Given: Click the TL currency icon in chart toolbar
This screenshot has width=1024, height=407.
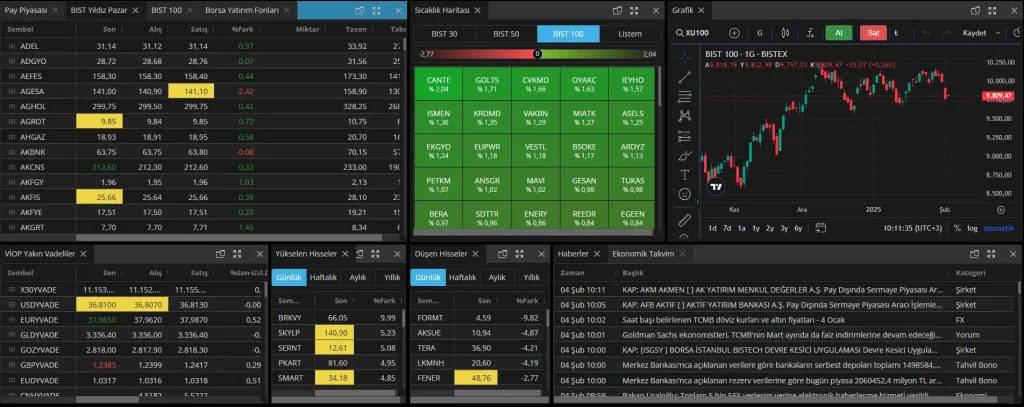Looking at the screenshot, I should [x=896, y=33].
